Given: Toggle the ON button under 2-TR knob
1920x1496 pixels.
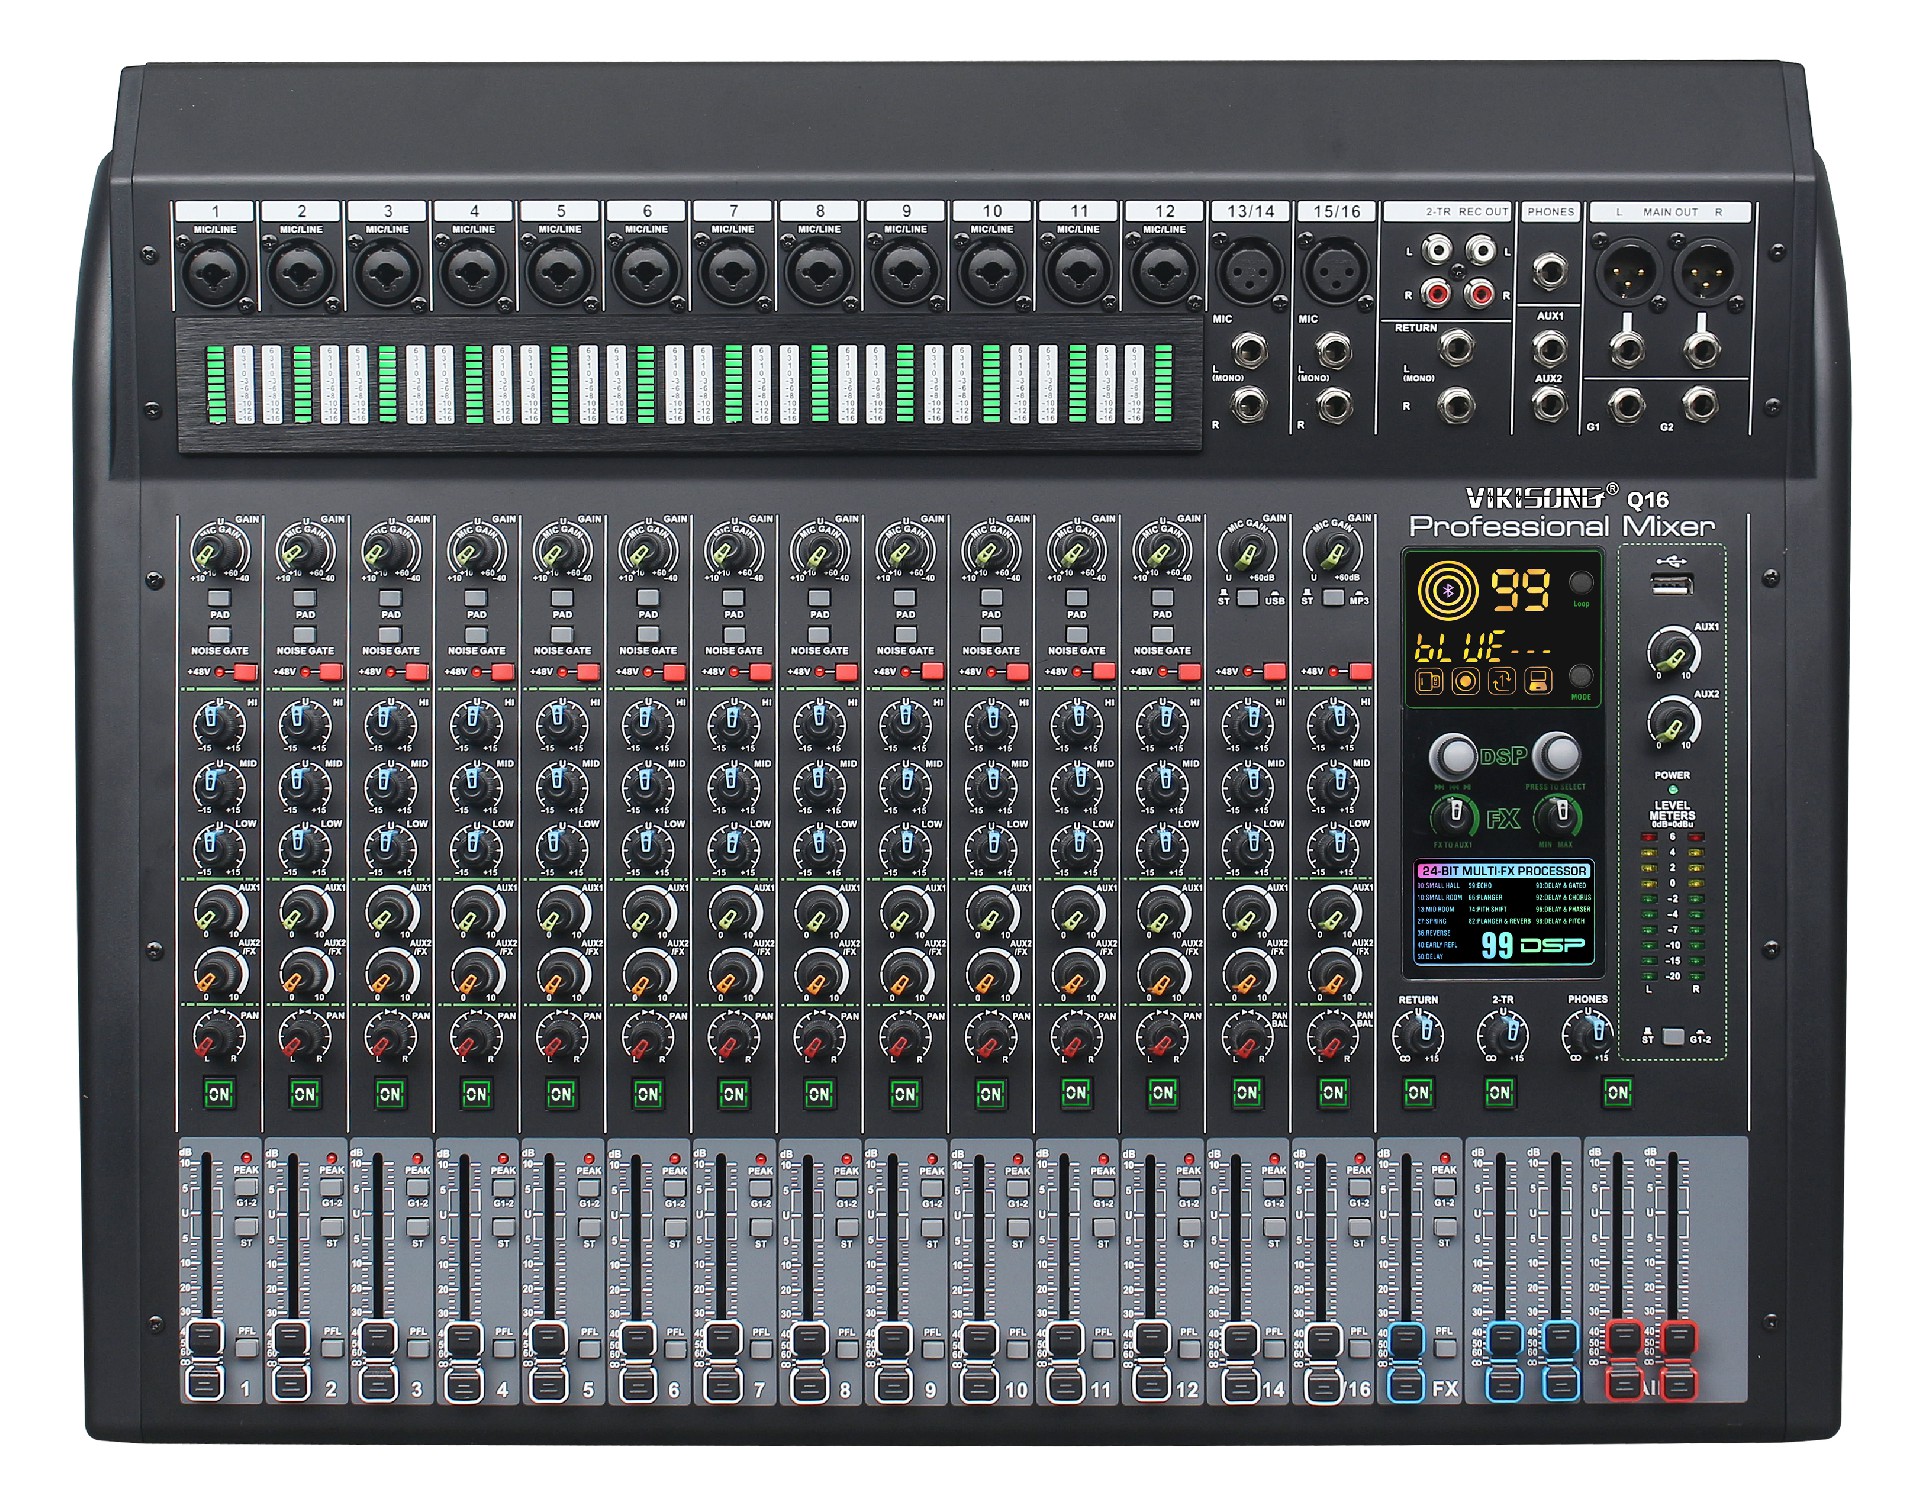Looking at the screenshot, I should tap(1499, 1092).
